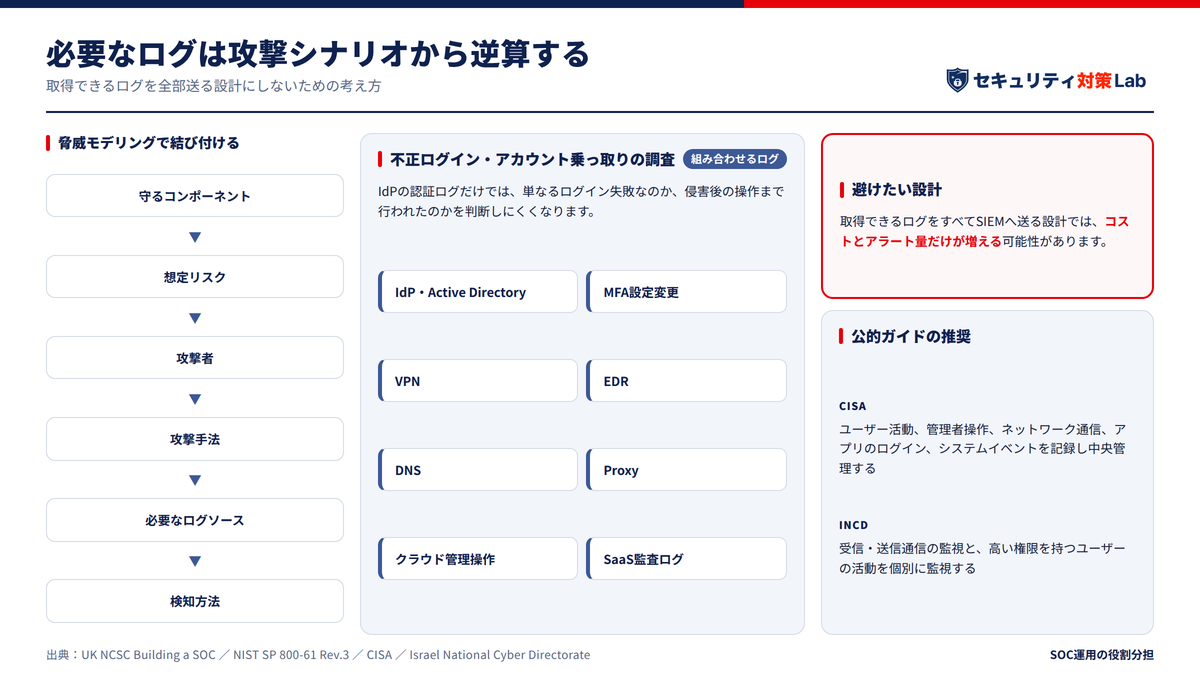Click the VPN log card
1200x675 pixels.
tap(478, 381)
